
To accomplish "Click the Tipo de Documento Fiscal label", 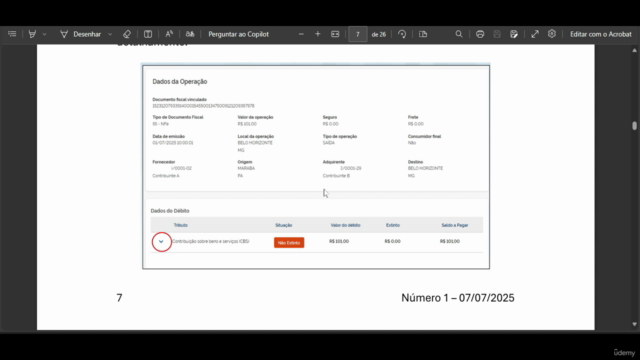I will pyautogui.click(x=178, y=117).
